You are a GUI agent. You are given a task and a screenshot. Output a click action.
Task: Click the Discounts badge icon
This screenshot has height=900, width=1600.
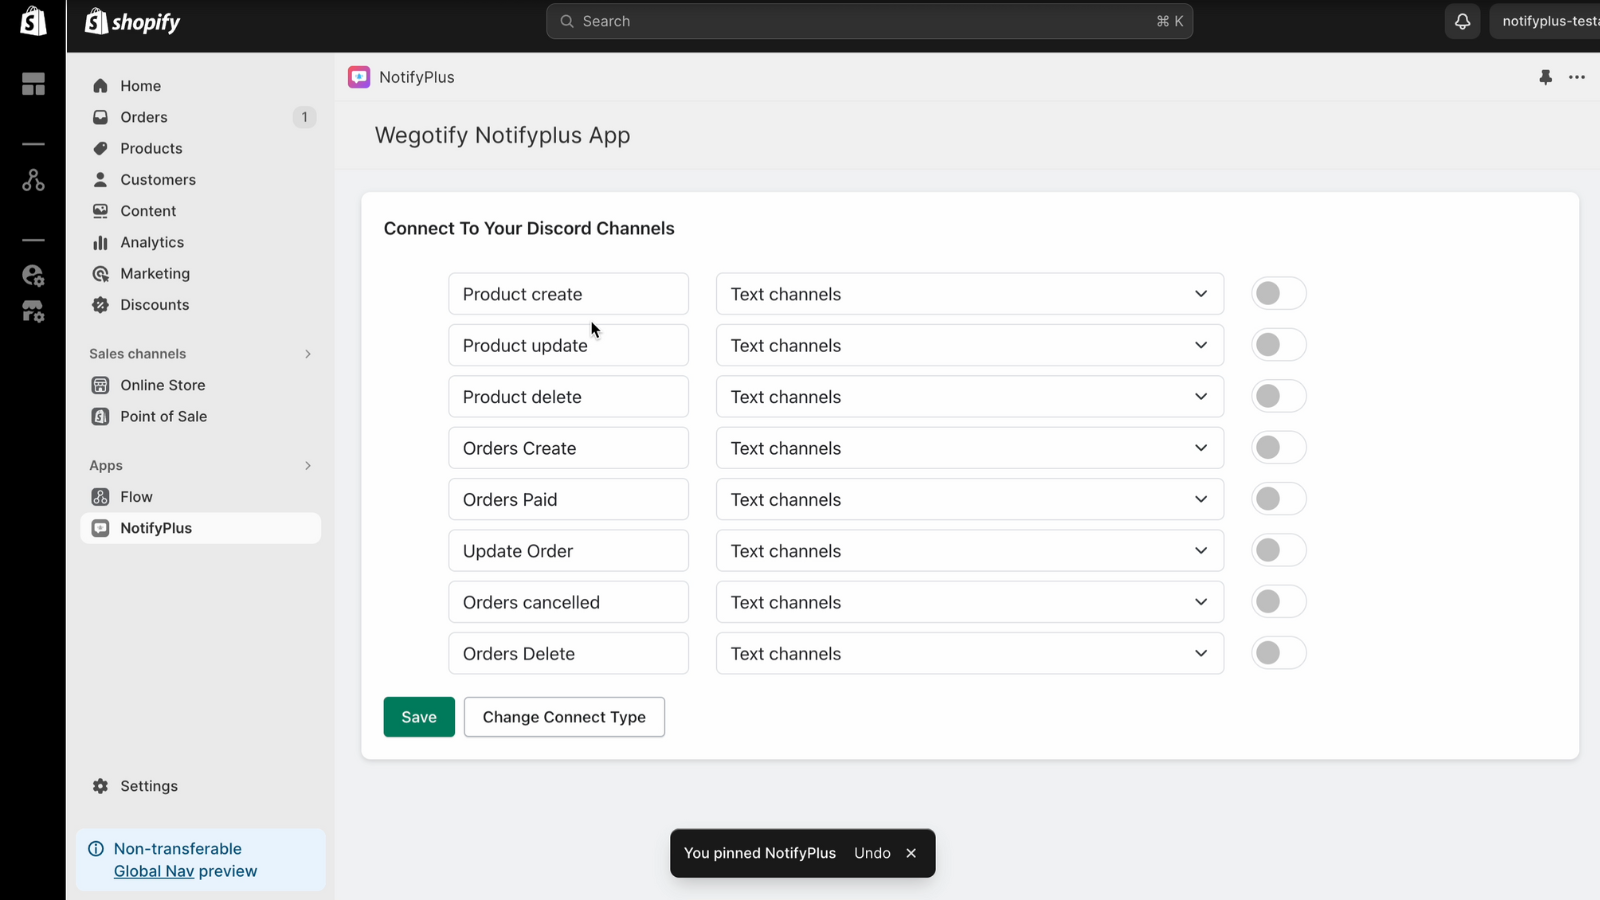click(100, 305)
